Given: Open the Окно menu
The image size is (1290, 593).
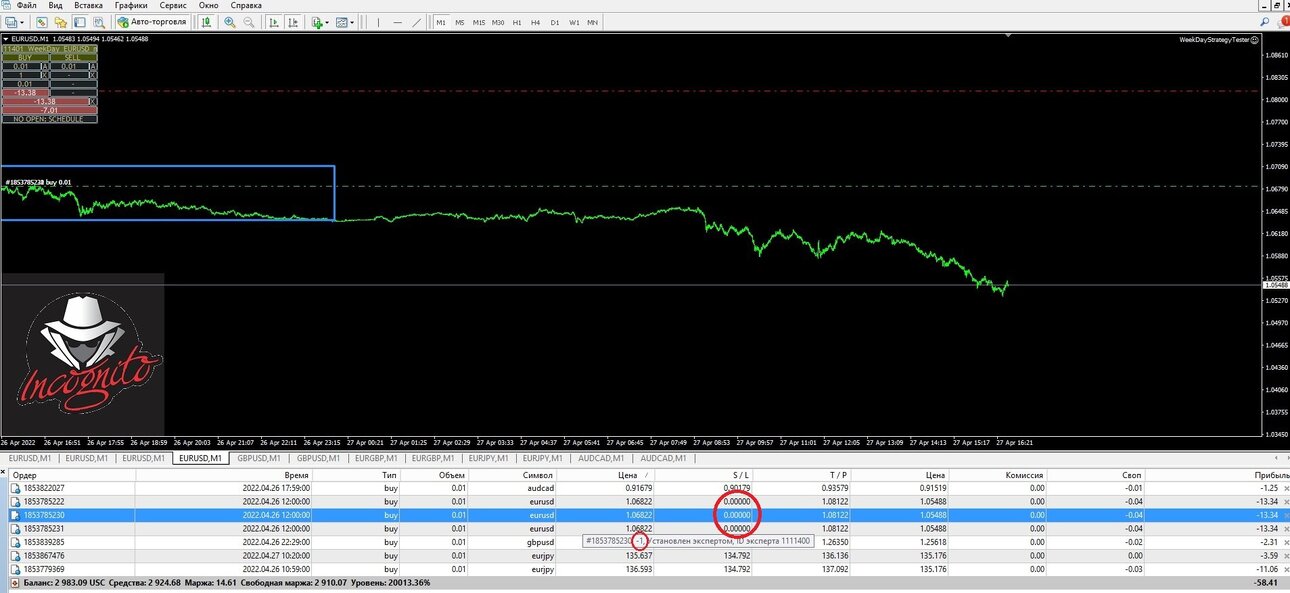Looking at the screenshot, I should 208,5.
